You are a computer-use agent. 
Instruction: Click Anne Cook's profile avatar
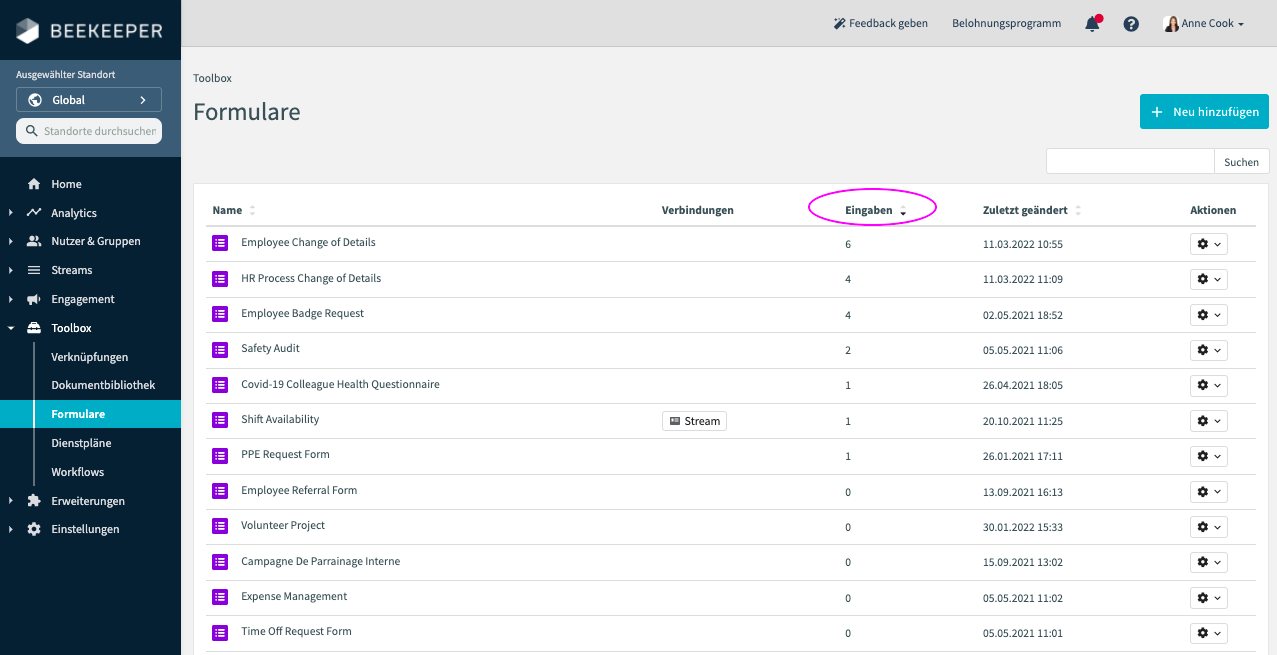click(x=1172, y=23)
